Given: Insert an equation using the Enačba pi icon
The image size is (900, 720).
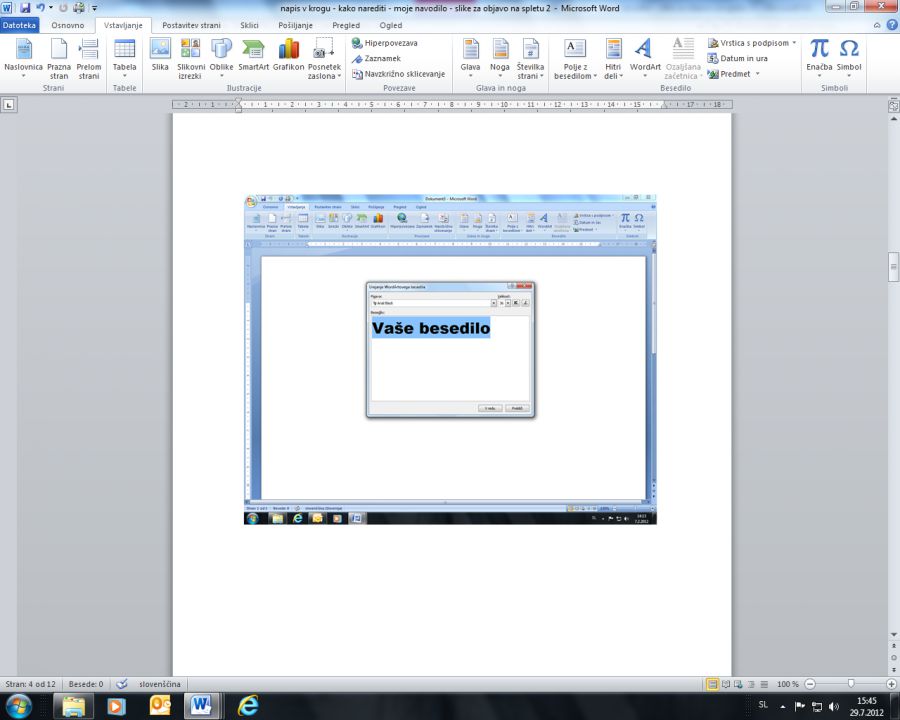Looking at the screenshot, I should [x=819, y=59].
